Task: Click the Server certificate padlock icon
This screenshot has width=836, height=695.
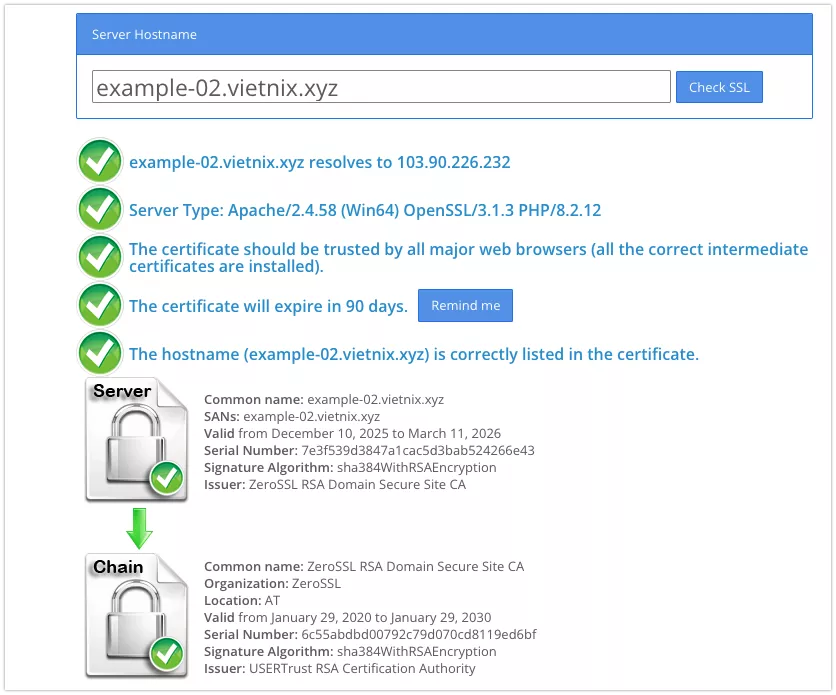Action: 136,440
